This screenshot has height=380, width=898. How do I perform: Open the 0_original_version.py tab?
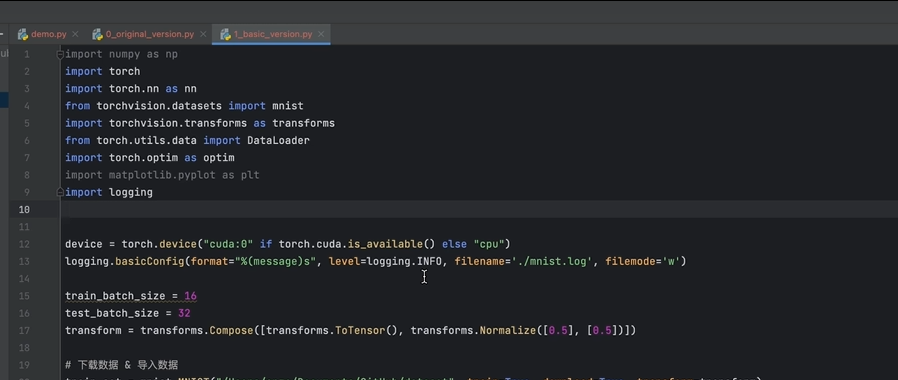(149, 34)
